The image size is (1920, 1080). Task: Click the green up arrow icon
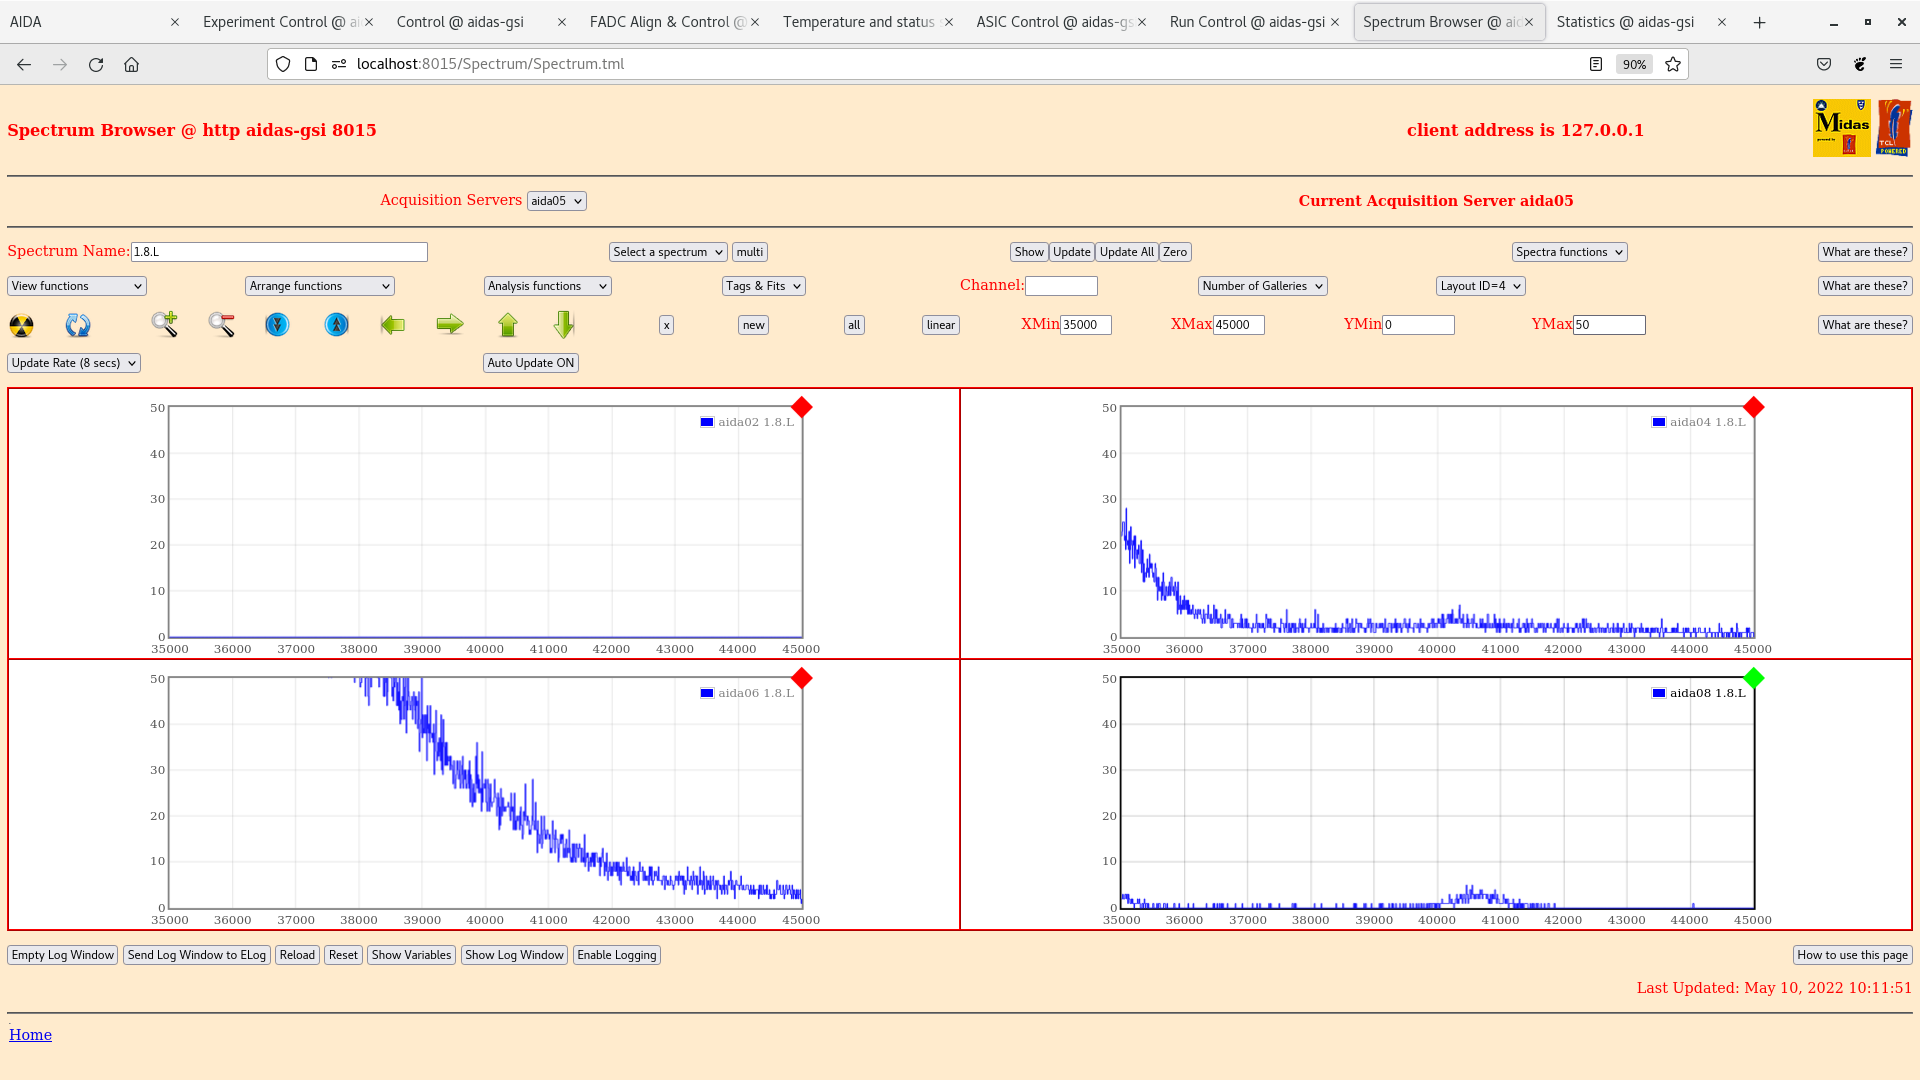point(508,324)
